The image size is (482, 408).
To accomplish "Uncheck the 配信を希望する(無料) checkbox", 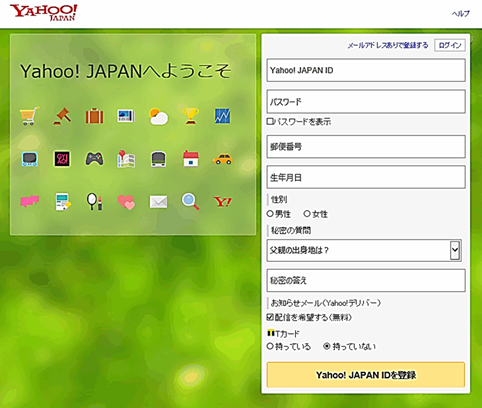I will click(x=270, y=317).
